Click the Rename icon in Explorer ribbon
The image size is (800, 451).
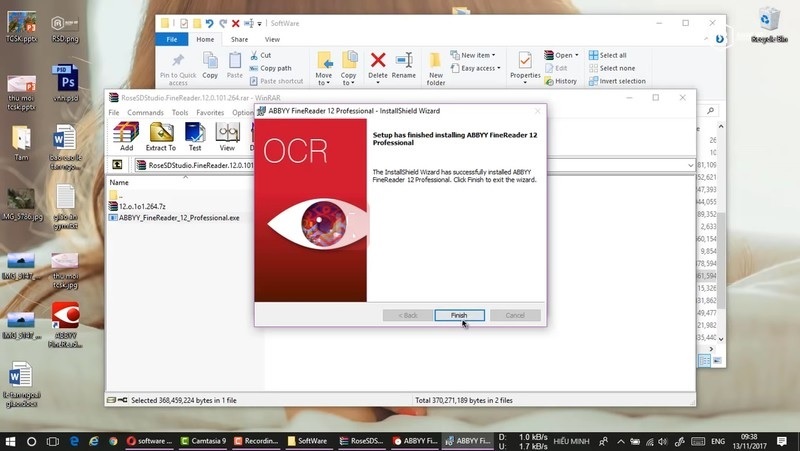click(404, 65)
